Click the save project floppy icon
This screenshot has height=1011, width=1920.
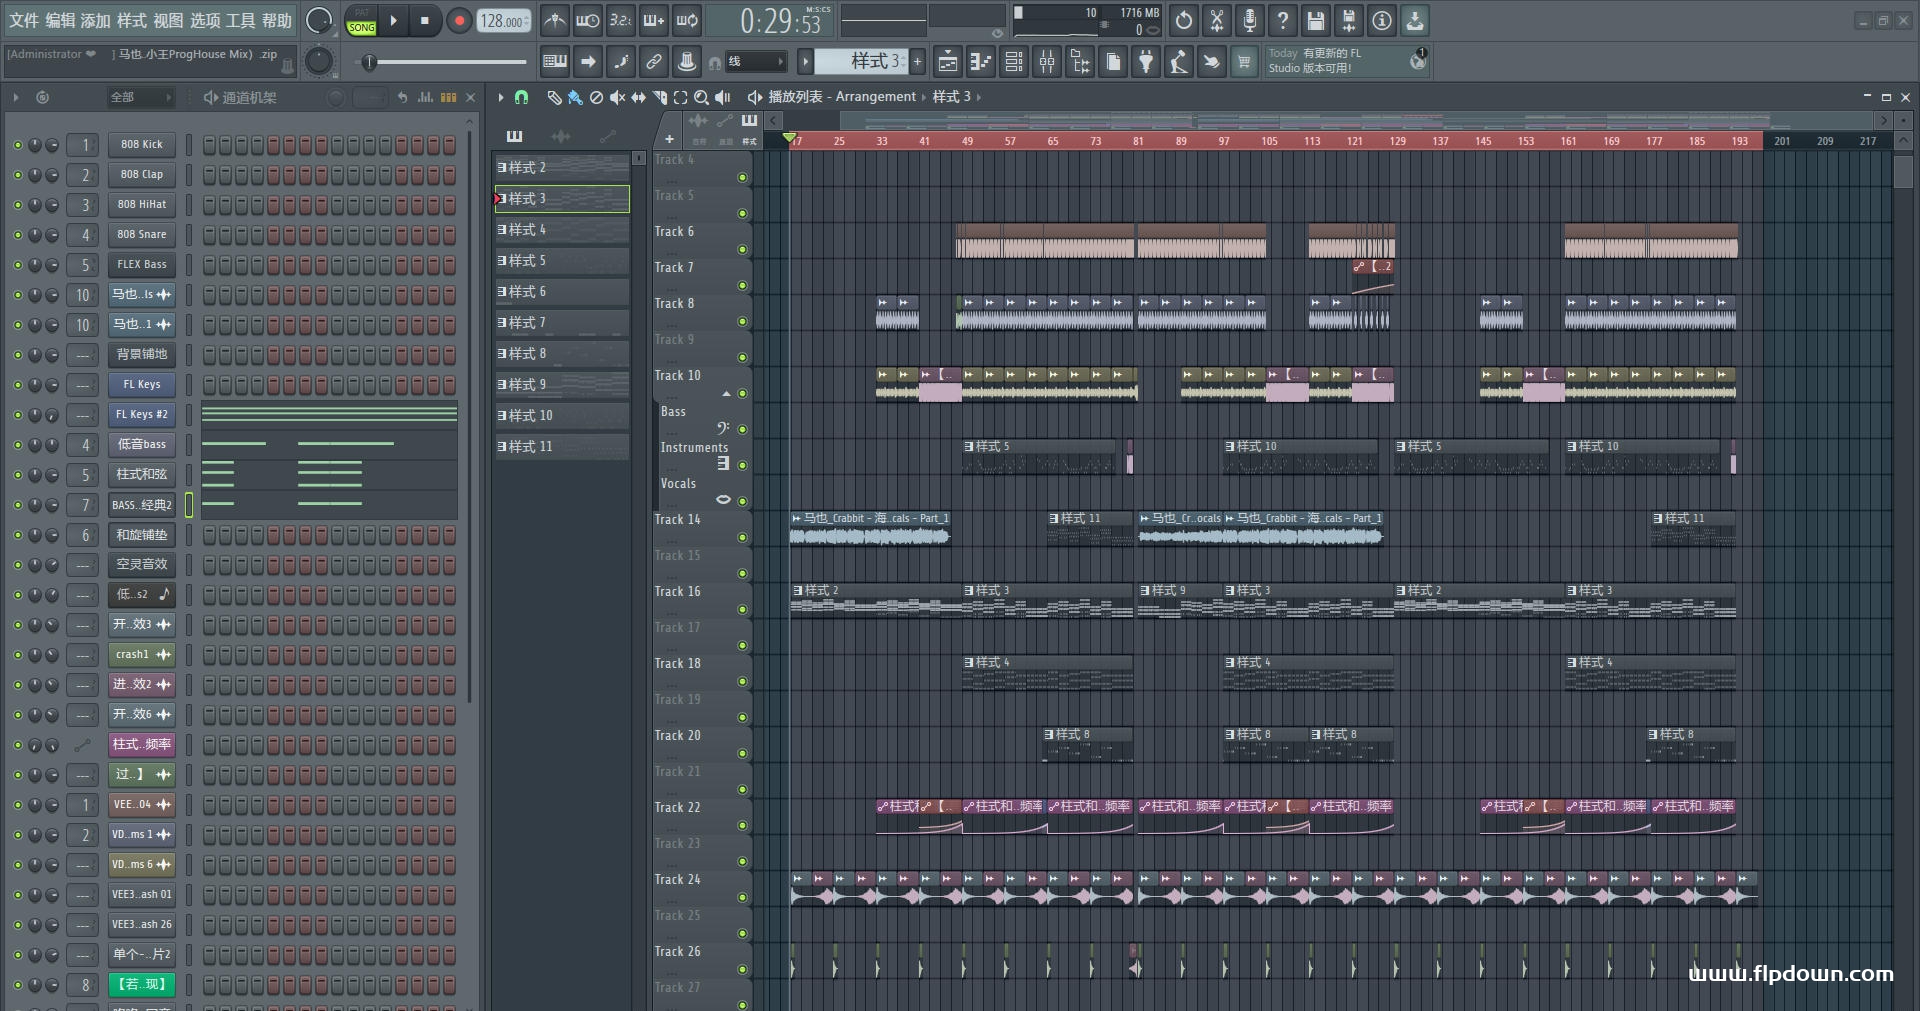[x=1316, y=20]
